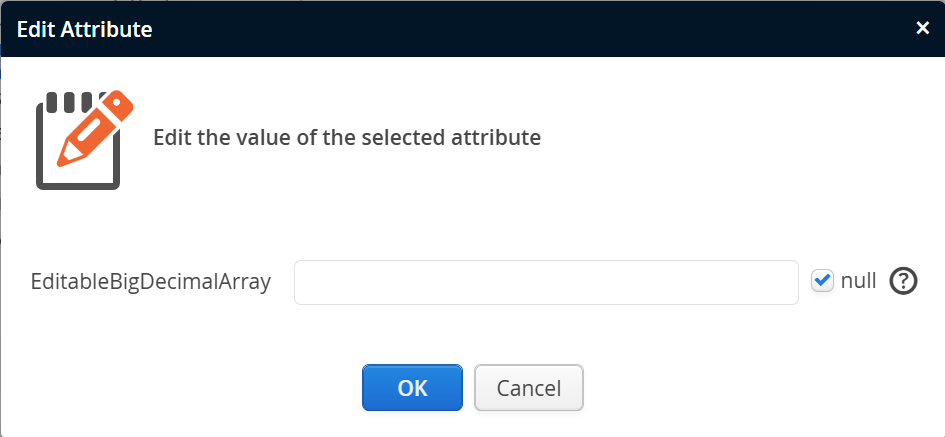Click the EditableBigDecimalArray field label

click(x=151, y=282)
